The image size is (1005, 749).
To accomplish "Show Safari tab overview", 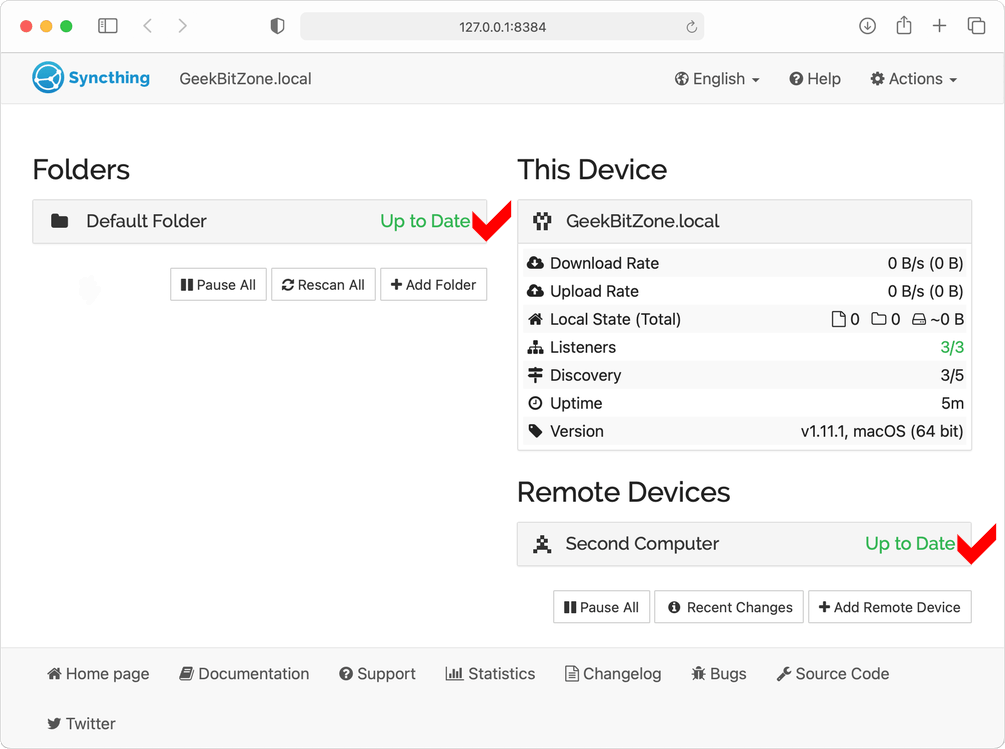I will (x=976, y=26).
